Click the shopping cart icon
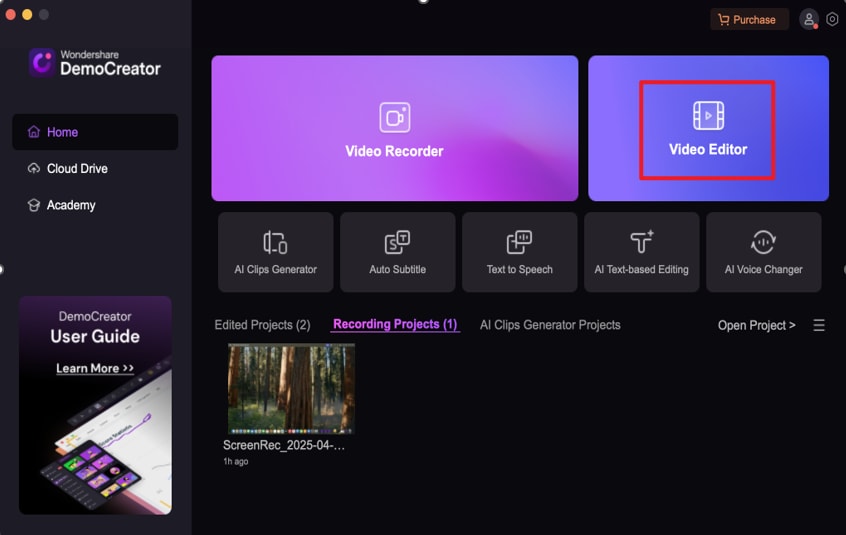Viewport: 846px width, 535px height. click(x=724, y=19)
